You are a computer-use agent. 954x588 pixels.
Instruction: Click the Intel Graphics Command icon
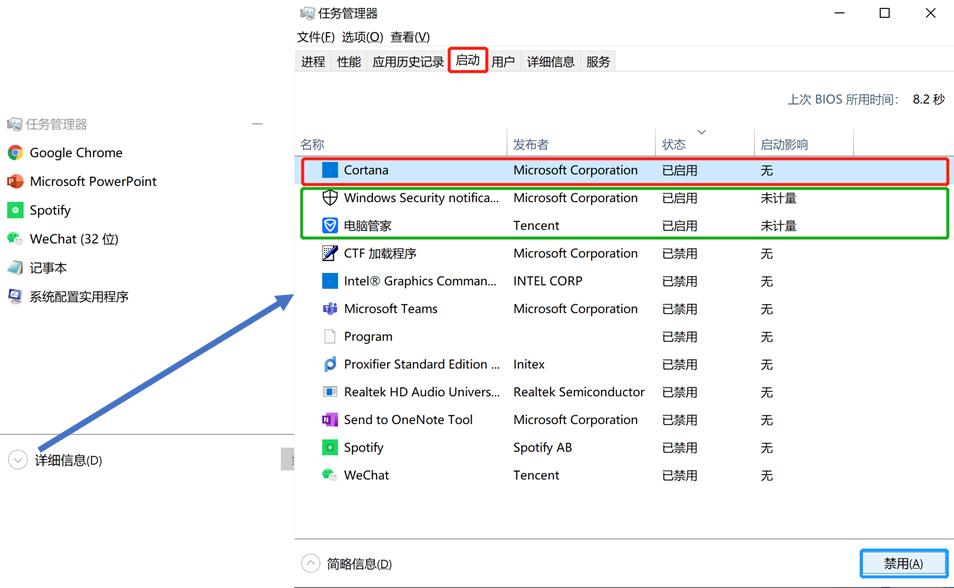330,281
